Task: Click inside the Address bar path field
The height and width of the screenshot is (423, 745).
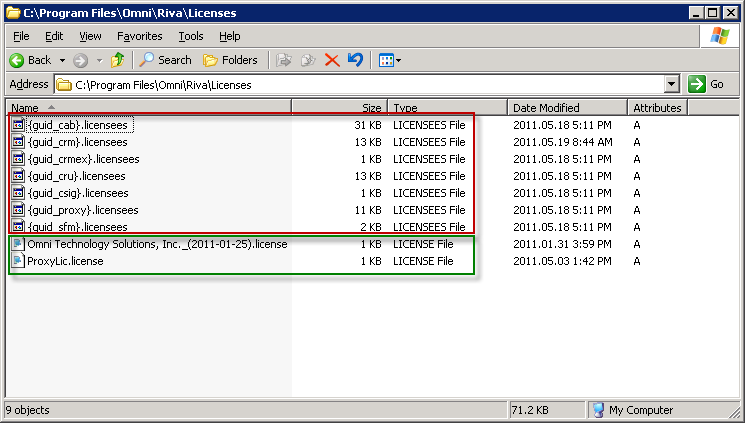Action: coord(359,85)
